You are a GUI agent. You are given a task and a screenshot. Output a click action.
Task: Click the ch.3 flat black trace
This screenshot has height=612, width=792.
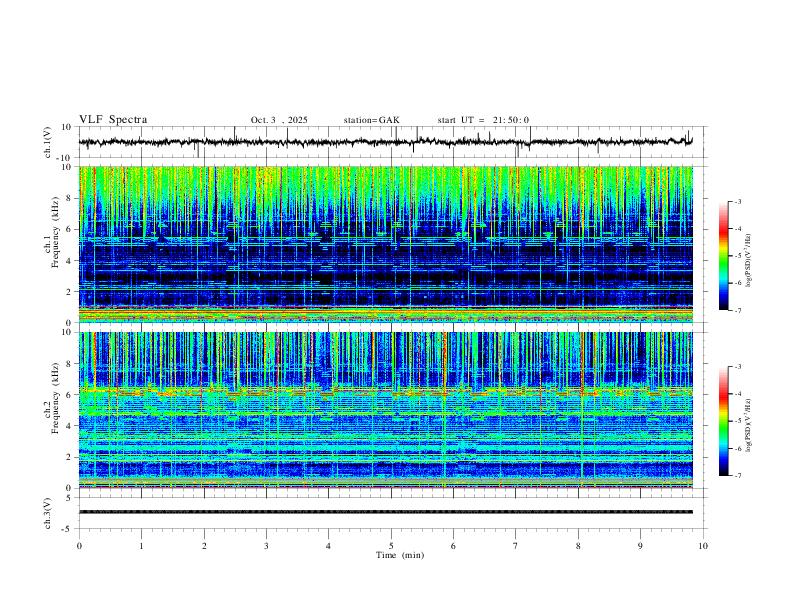coord(386,512)
